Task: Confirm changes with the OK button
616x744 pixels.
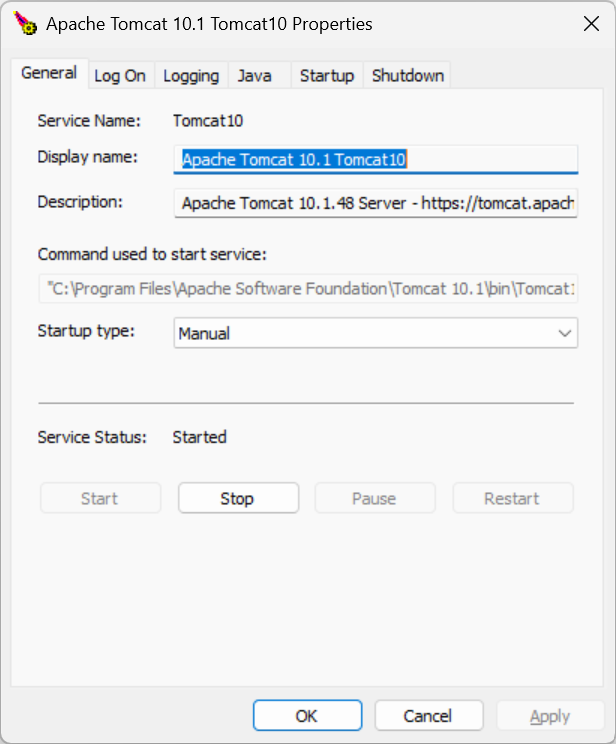Action: tap(307, 715)
